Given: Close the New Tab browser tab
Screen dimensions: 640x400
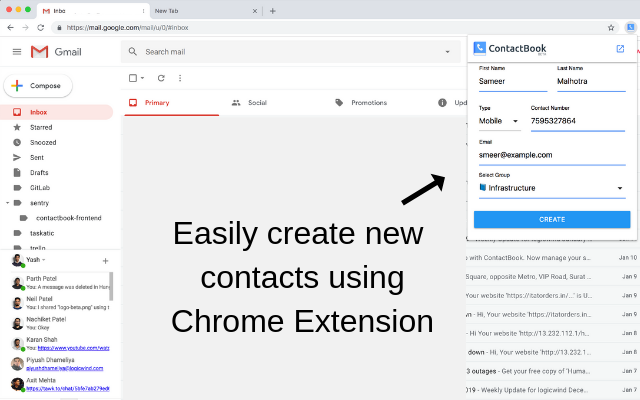Looking at the screenshot, I should tap(255, 11).
